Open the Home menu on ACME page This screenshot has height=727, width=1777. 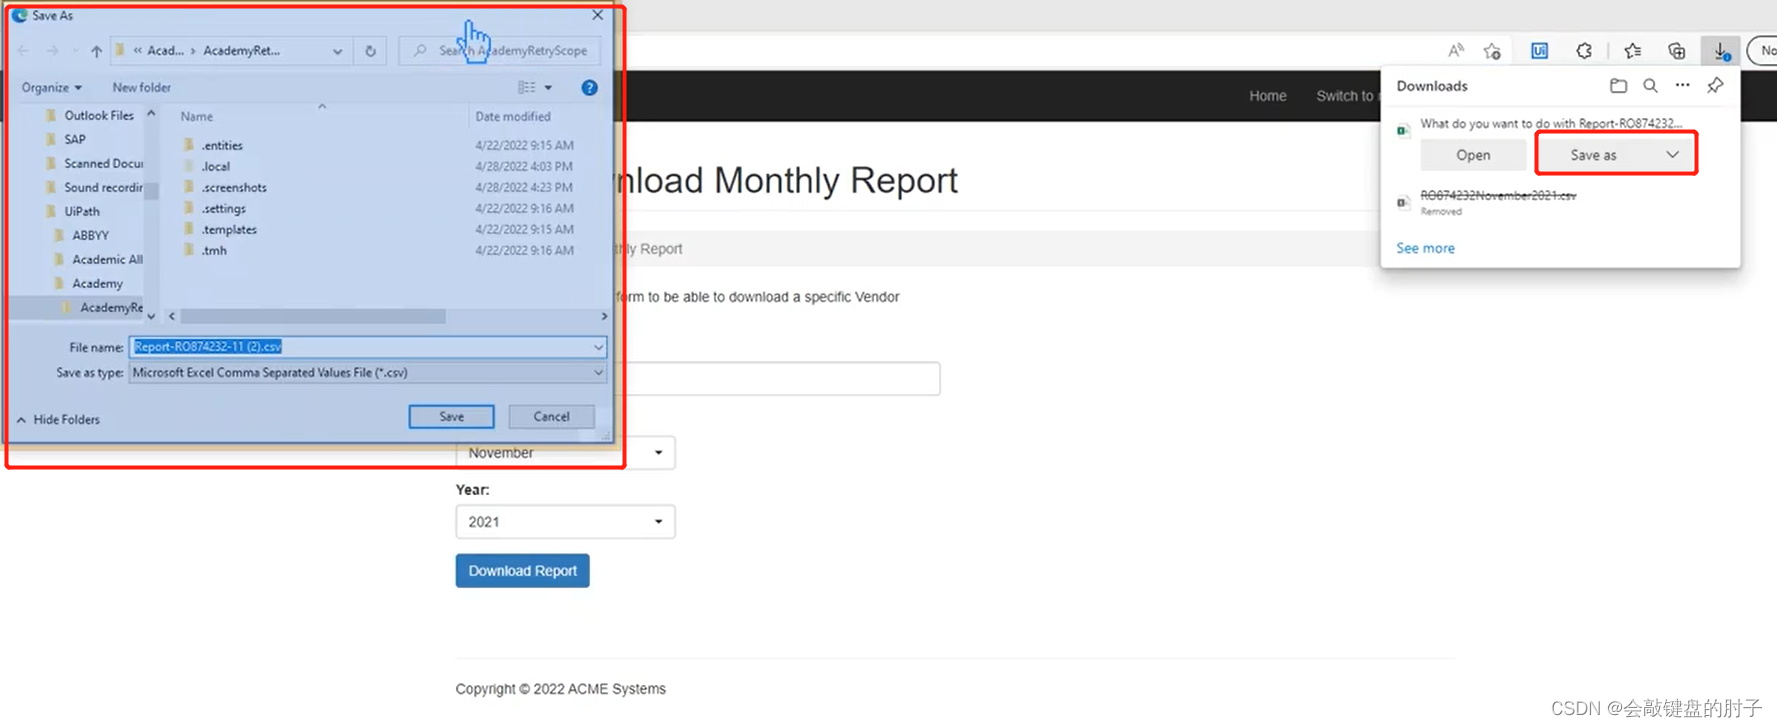pyautogui.click(x=1267, y=96)
